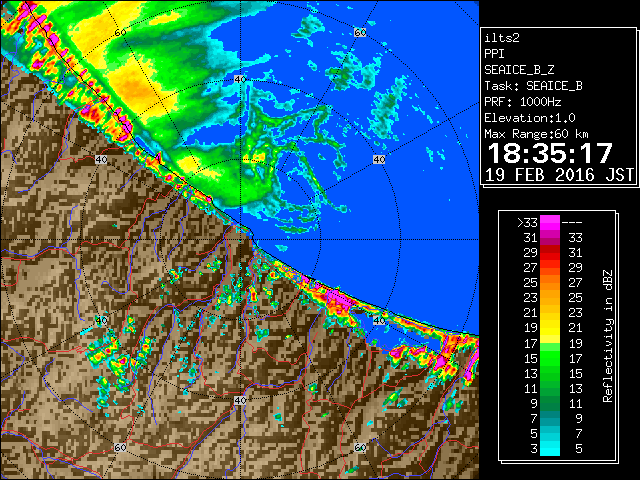This screenshot has height=480, width=640.
Task: Pick the yellow 19–21 dBZ legend band
Action: (x=550, y=328)
